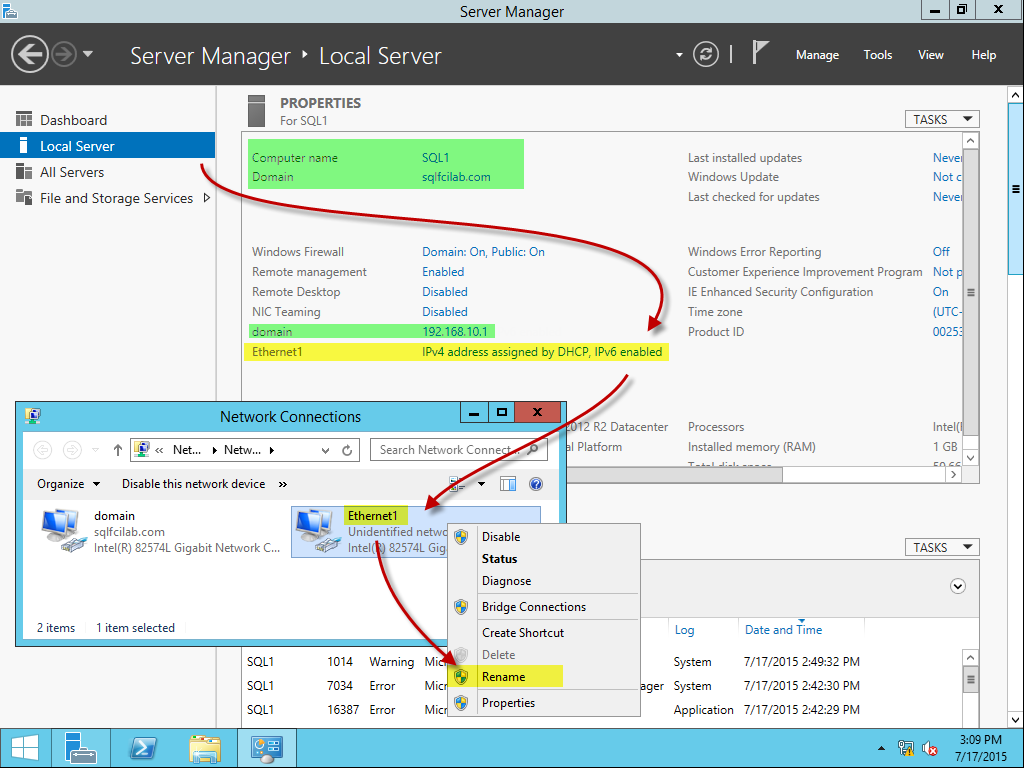Open Server Manager from the taskbar
This screenshot has width=1024, height=768.
pyautogui.click(x=81, y=748)
